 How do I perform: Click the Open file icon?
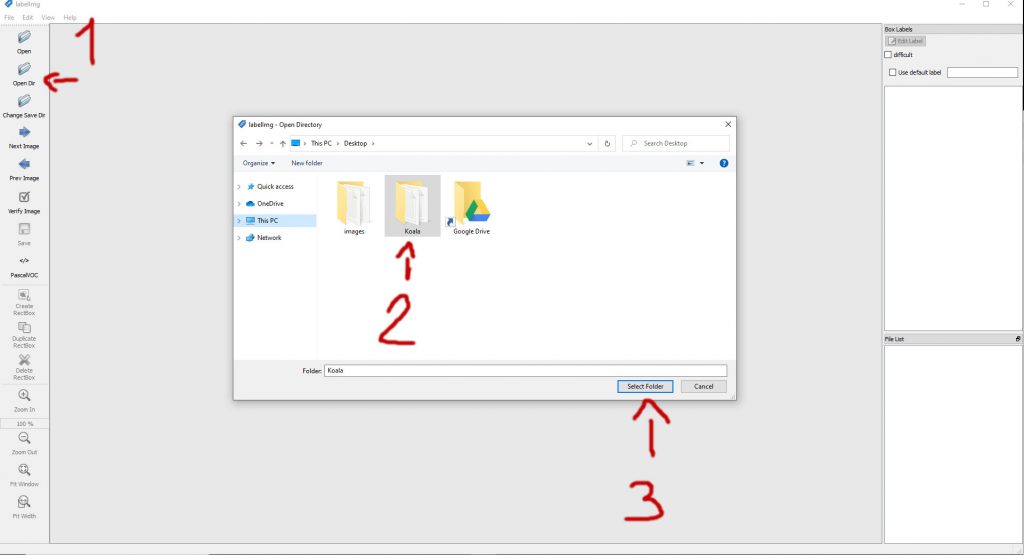tap(24, 37)
